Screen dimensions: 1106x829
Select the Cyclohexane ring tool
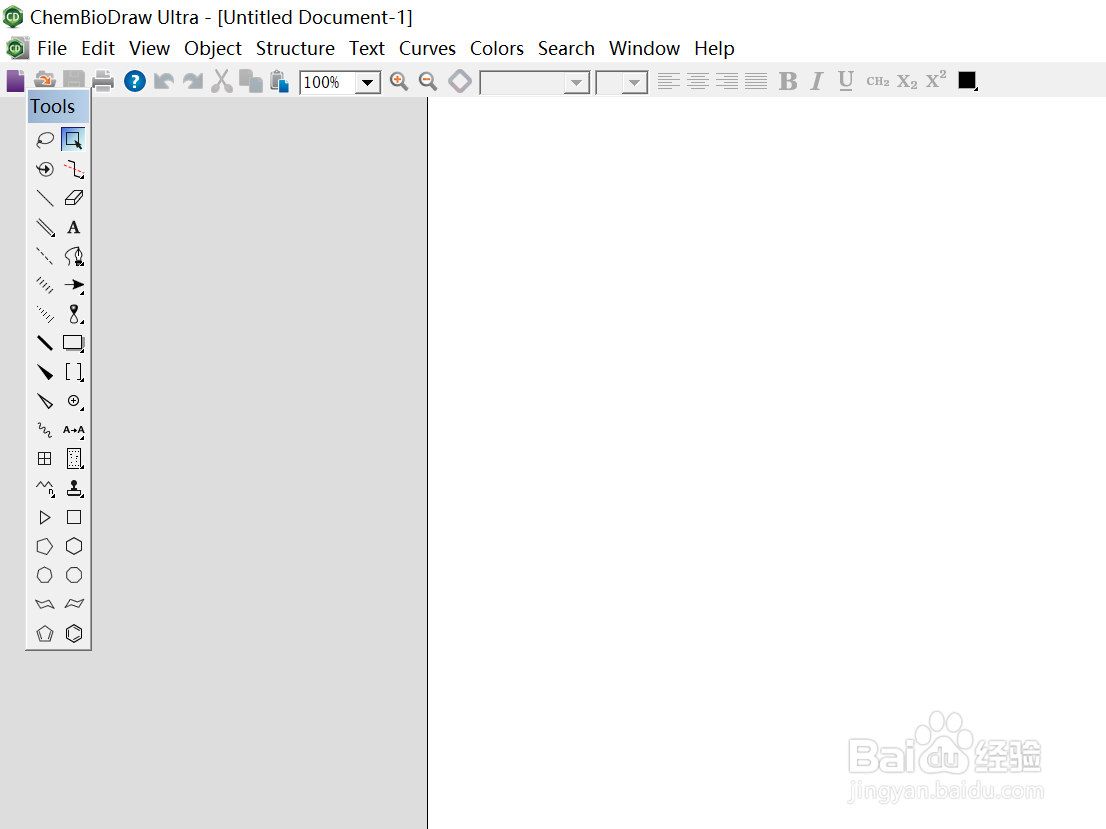73,546
